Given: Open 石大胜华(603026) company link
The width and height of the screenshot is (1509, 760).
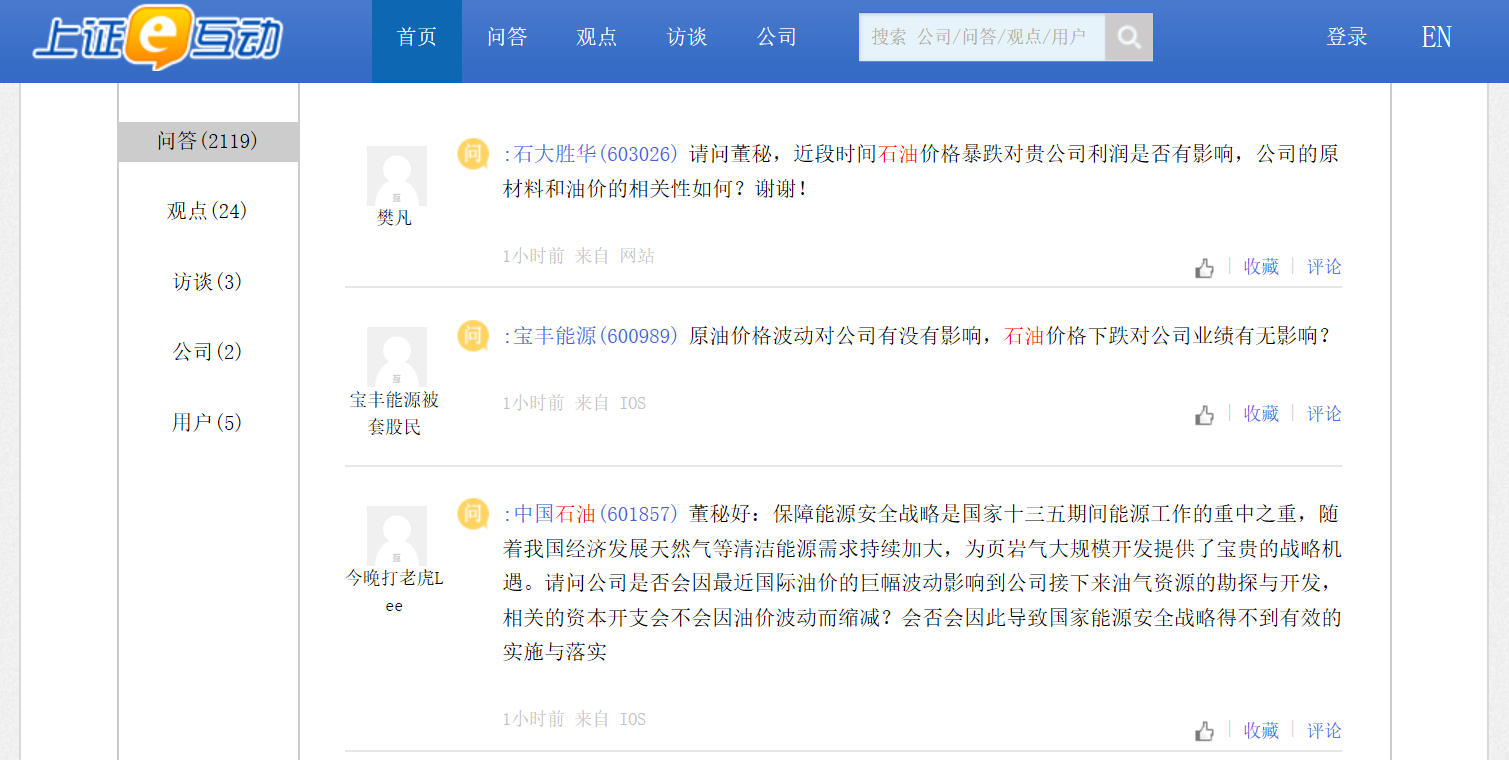Looking at the screenshot, I should [x=596, y=154].
